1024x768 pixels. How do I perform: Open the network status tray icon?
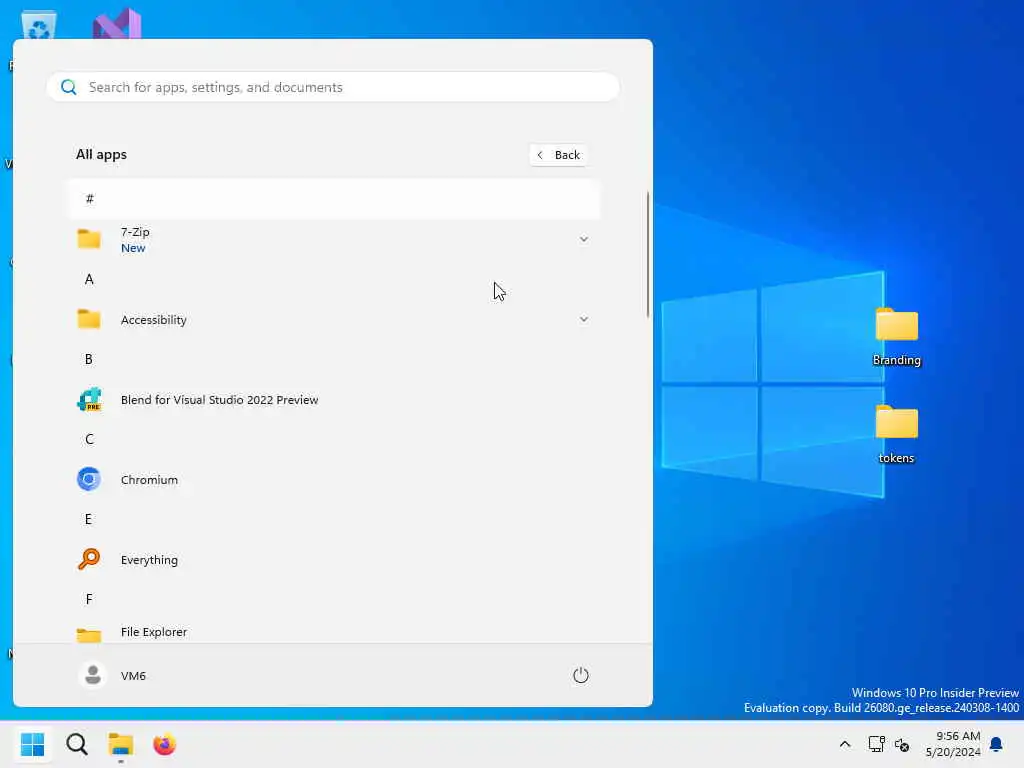[876, 744]
